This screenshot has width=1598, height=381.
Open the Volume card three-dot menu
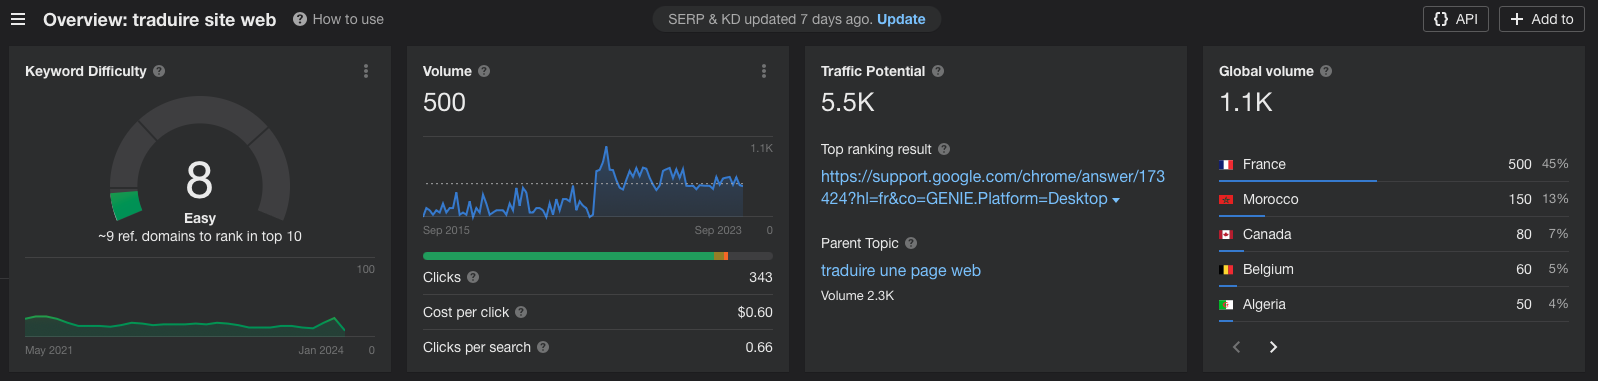pyautogui.click(x=764, y=71)
